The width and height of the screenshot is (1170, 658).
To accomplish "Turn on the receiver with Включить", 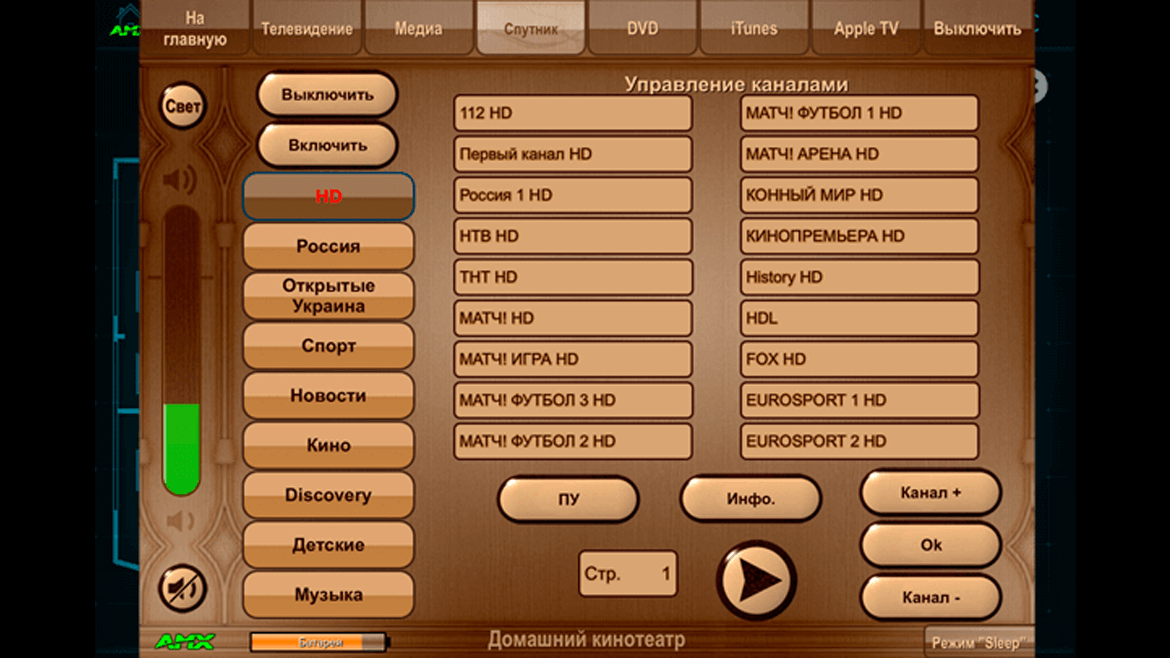I will 327,146.
